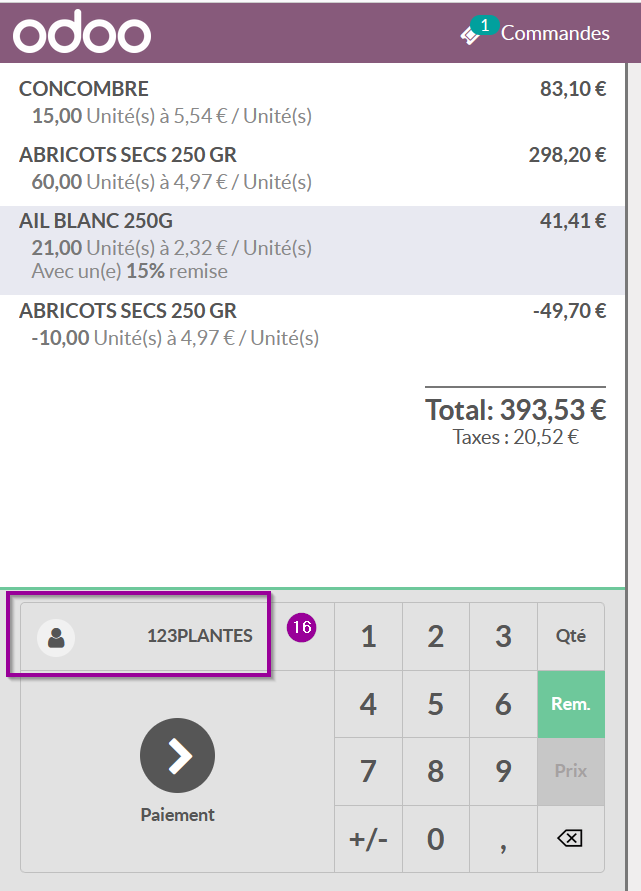Viewport: 641px width, 891px height.
Task: Select the Prix mode button
Action: (571, 771)
